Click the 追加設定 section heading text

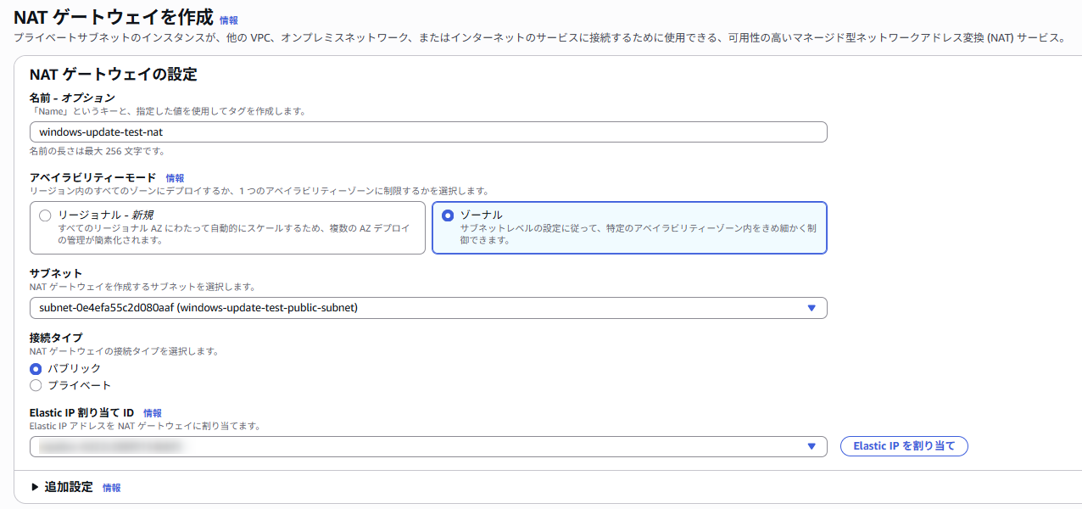click(x=68, y=487)
